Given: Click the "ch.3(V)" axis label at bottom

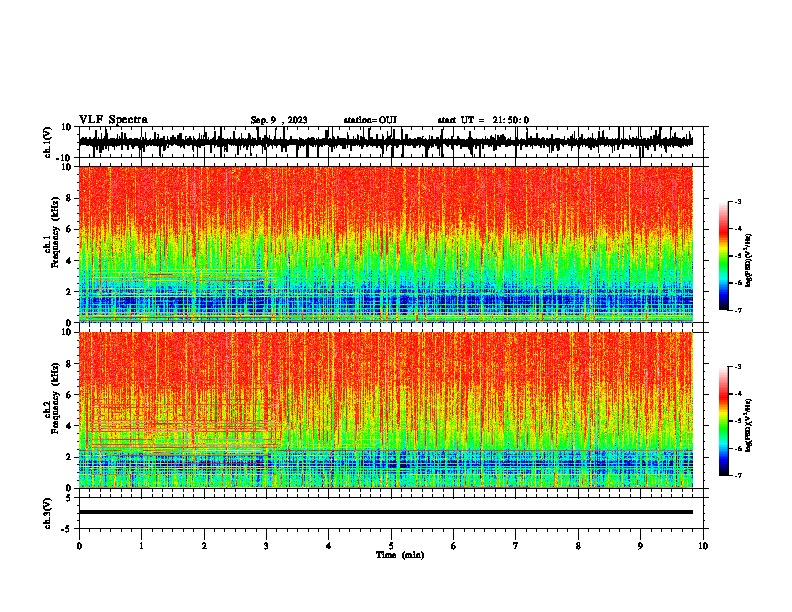Looking at the screenshot, I should coord(48,513).
